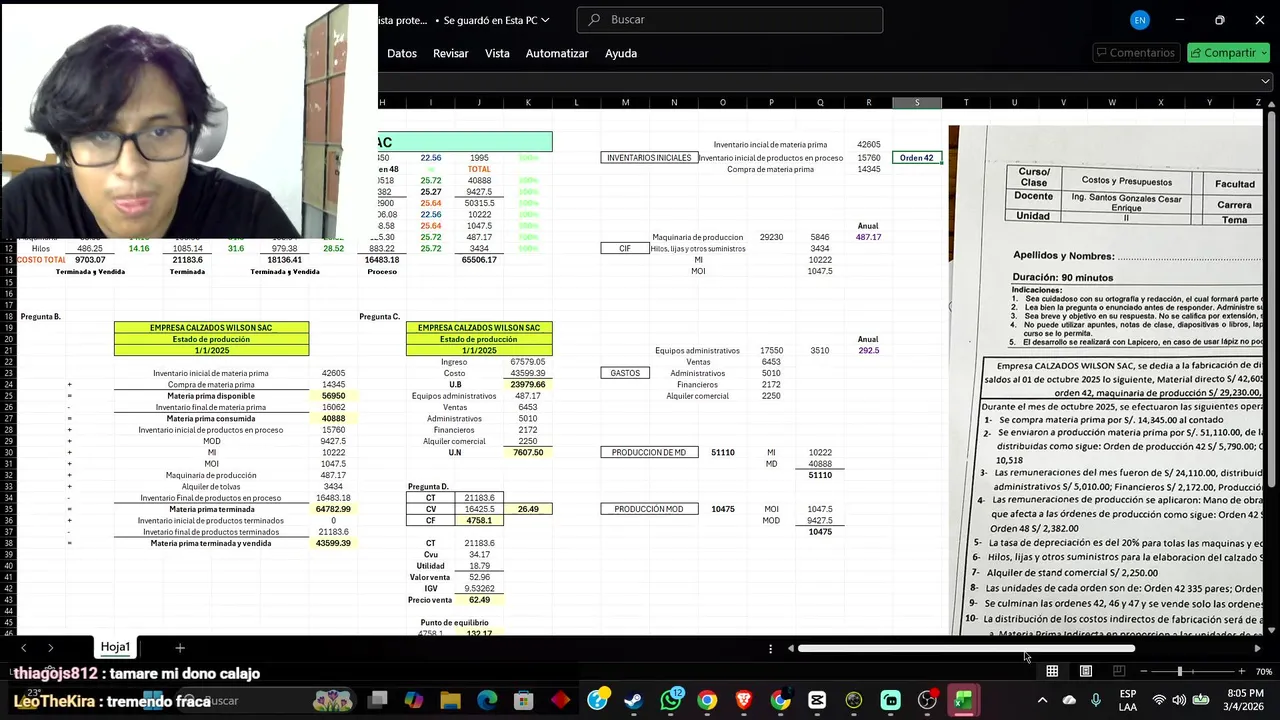Open CapCut from the taskbar
The width and height of the screenshot is (1280, 720).
coord(817,700)
